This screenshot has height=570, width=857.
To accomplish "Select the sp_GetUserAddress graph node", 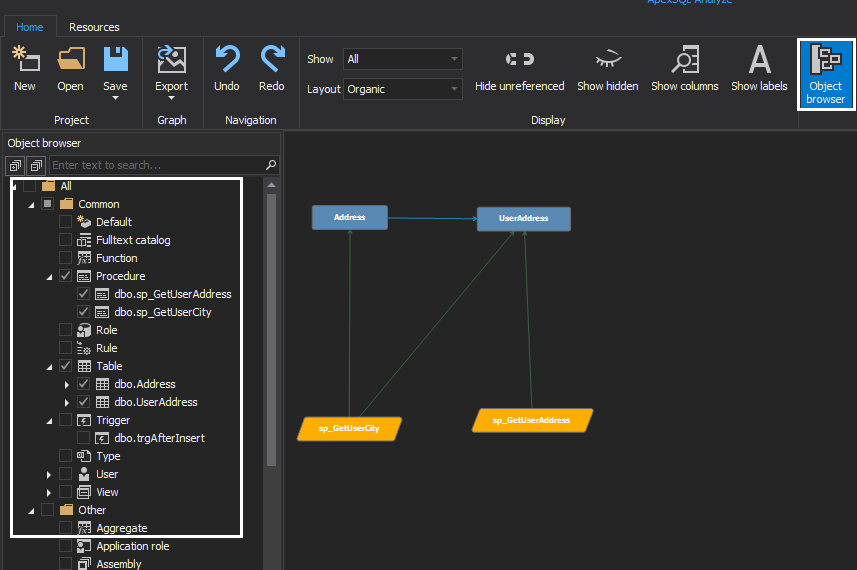I will 532,420.
